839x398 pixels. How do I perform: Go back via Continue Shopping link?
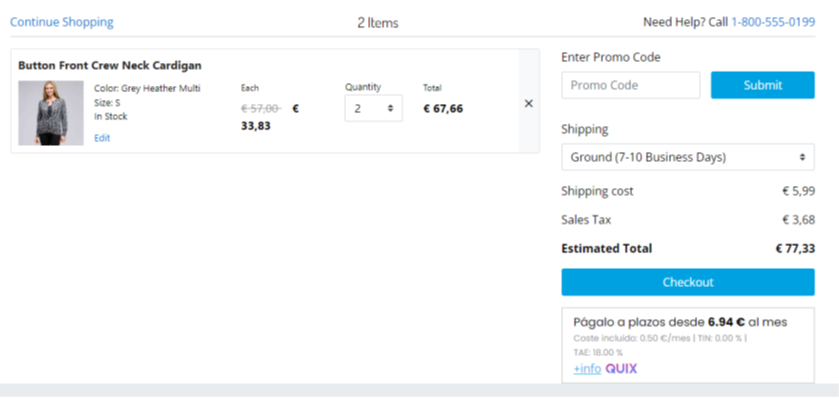click(62, 22)
